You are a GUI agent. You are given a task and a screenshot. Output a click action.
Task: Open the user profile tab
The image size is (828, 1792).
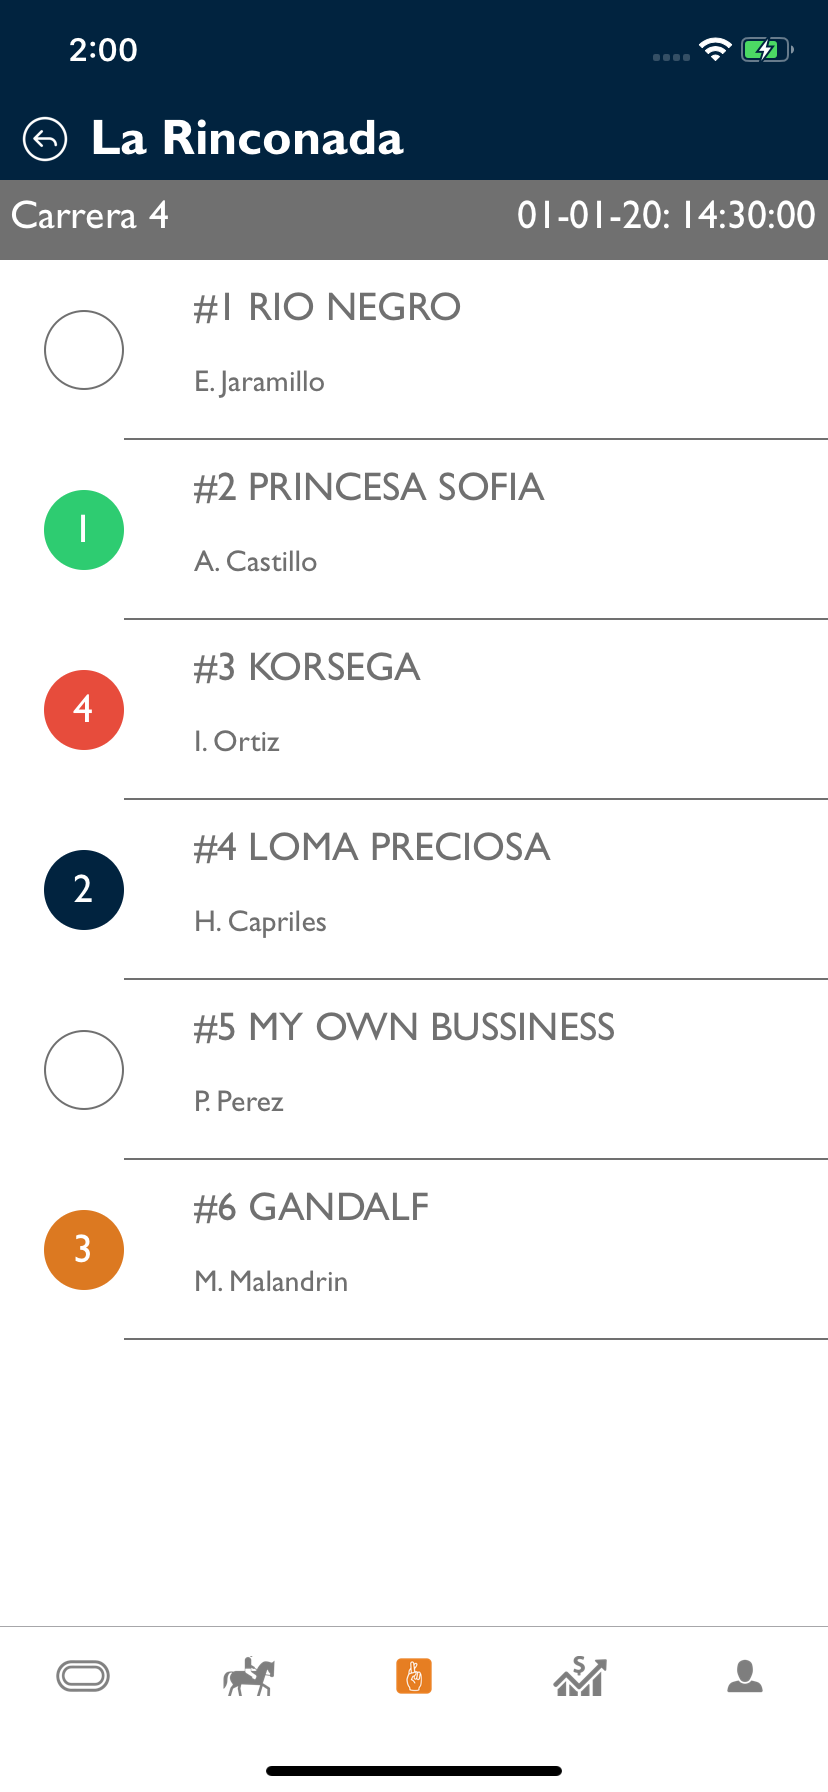[x=745, y=1676]
